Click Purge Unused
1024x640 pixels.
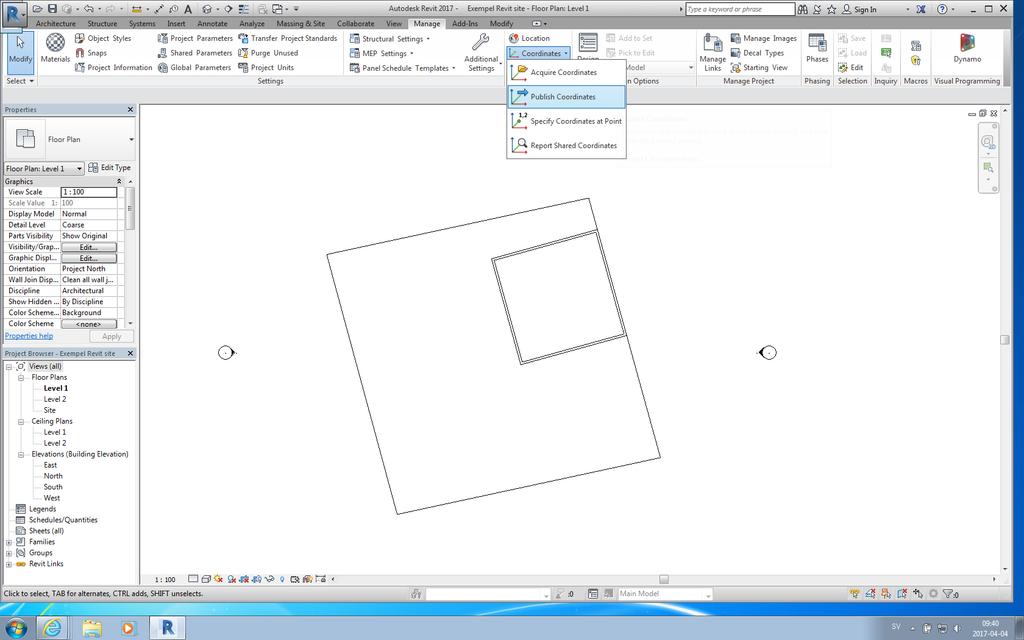[x=268, y=53]
